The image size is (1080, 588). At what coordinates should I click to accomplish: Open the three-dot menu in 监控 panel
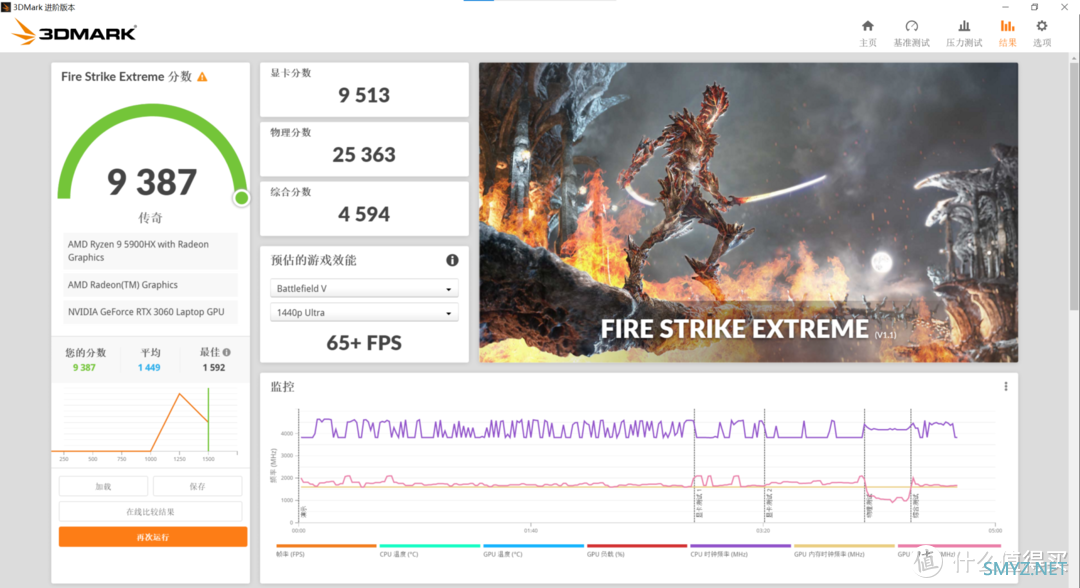(1006, 387)
